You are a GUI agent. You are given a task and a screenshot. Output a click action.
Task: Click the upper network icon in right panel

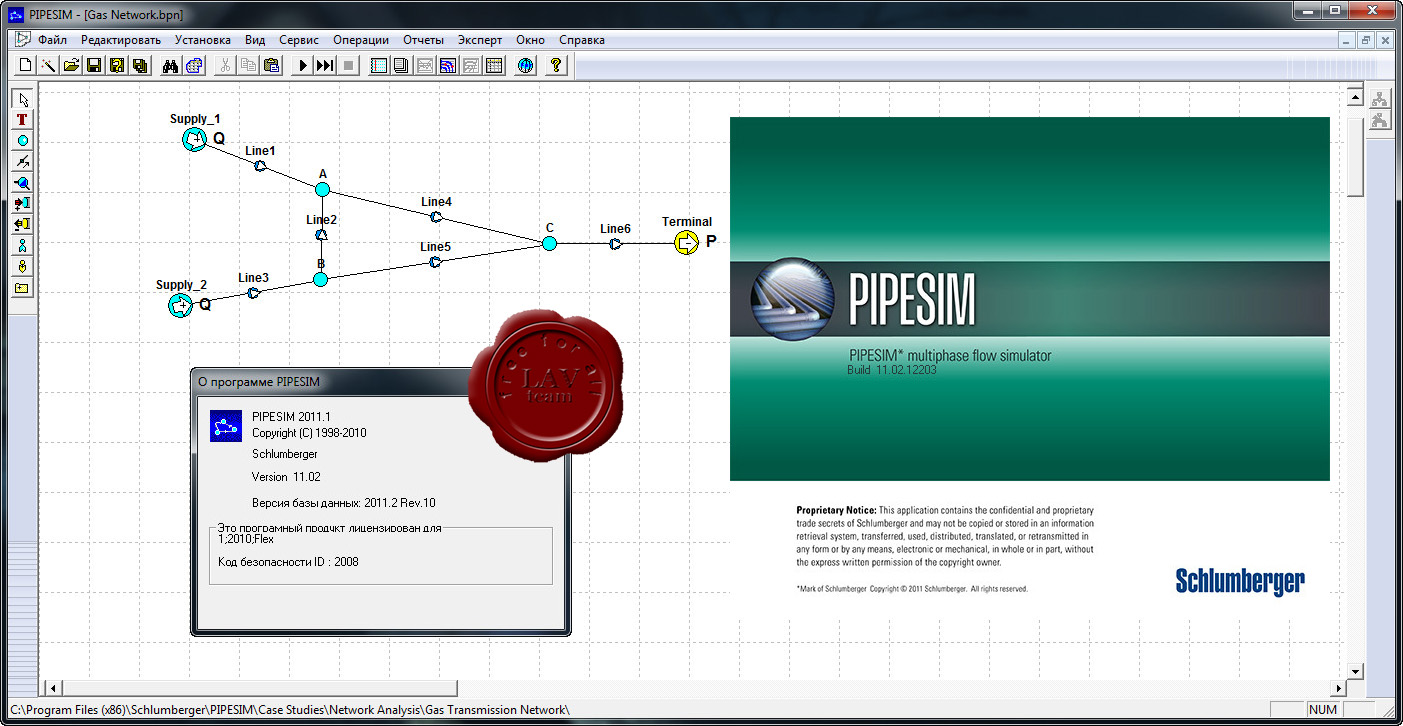1381,99
